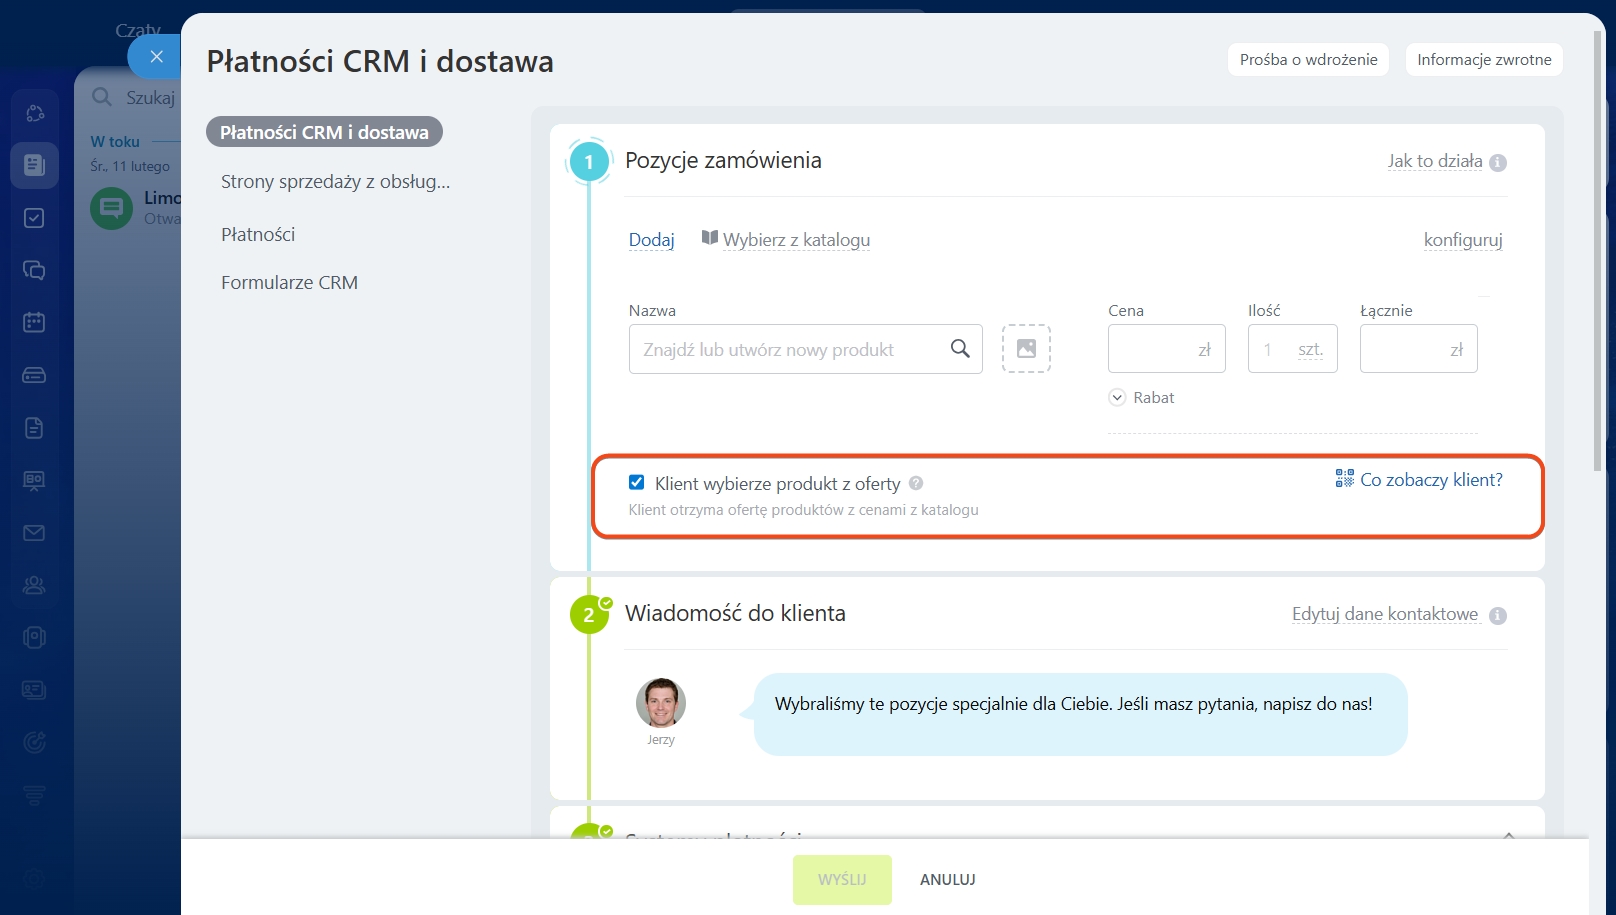Open the mail icon in left sidebar
Viewport: 1616px width, 915px height.
tap(34, 533)
